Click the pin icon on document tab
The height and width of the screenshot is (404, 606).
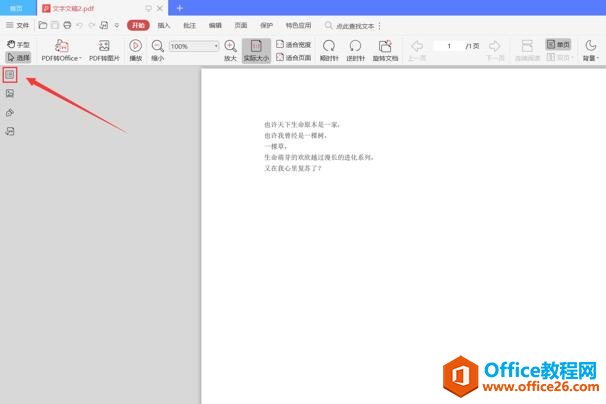click(148, 8)
